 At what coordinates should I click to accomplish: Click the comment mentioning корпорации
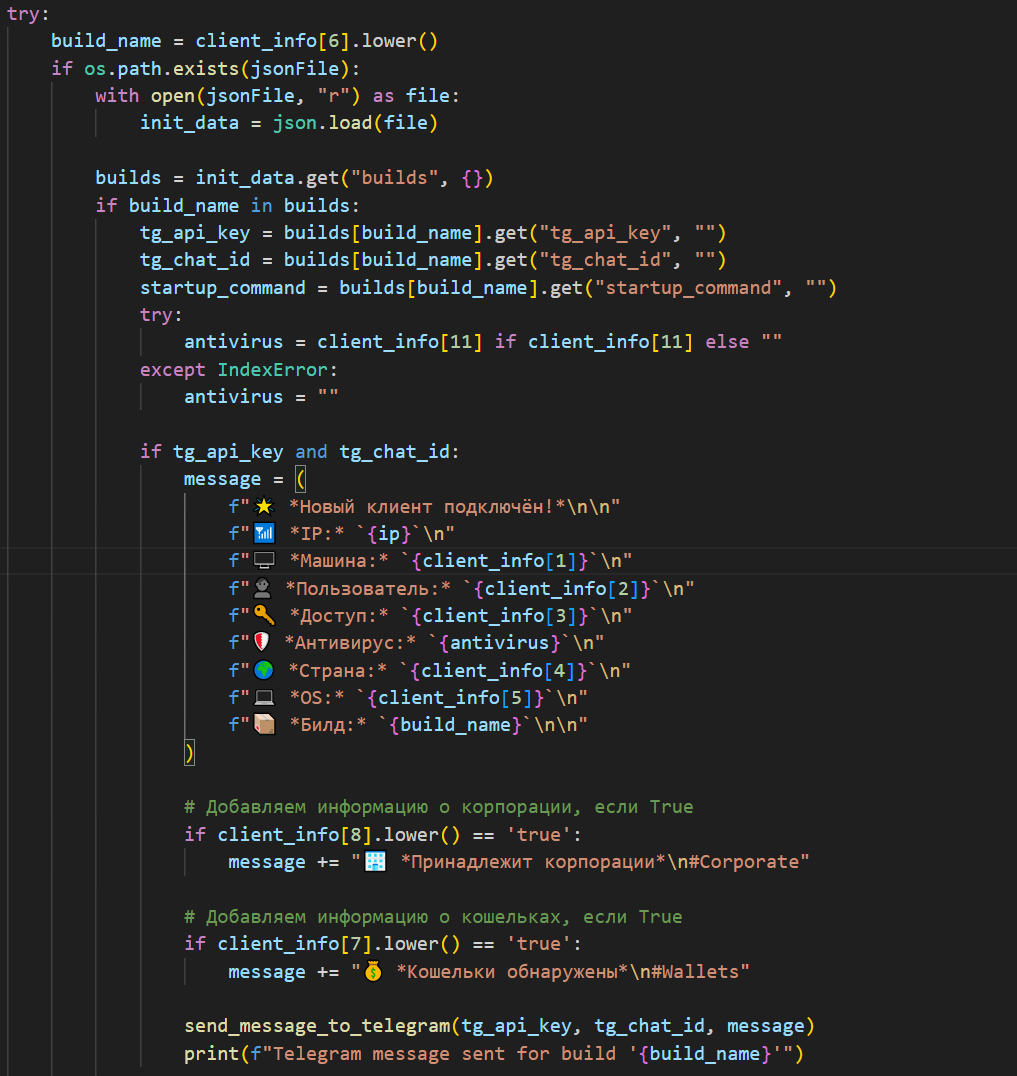(x=438, y=807)
